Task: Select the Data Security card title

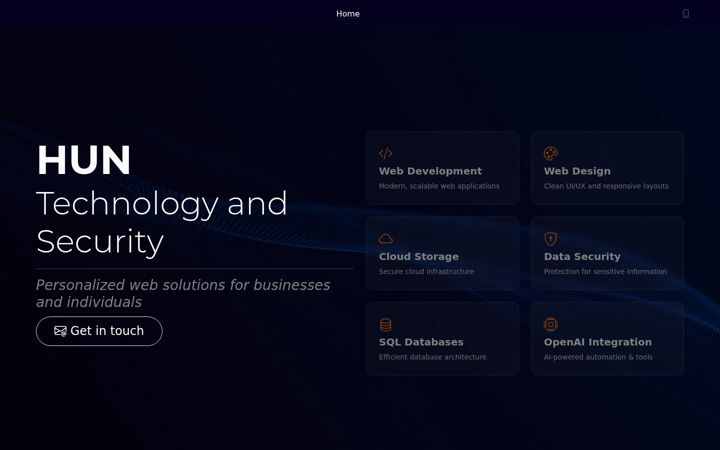Action: tap(582, 257)
